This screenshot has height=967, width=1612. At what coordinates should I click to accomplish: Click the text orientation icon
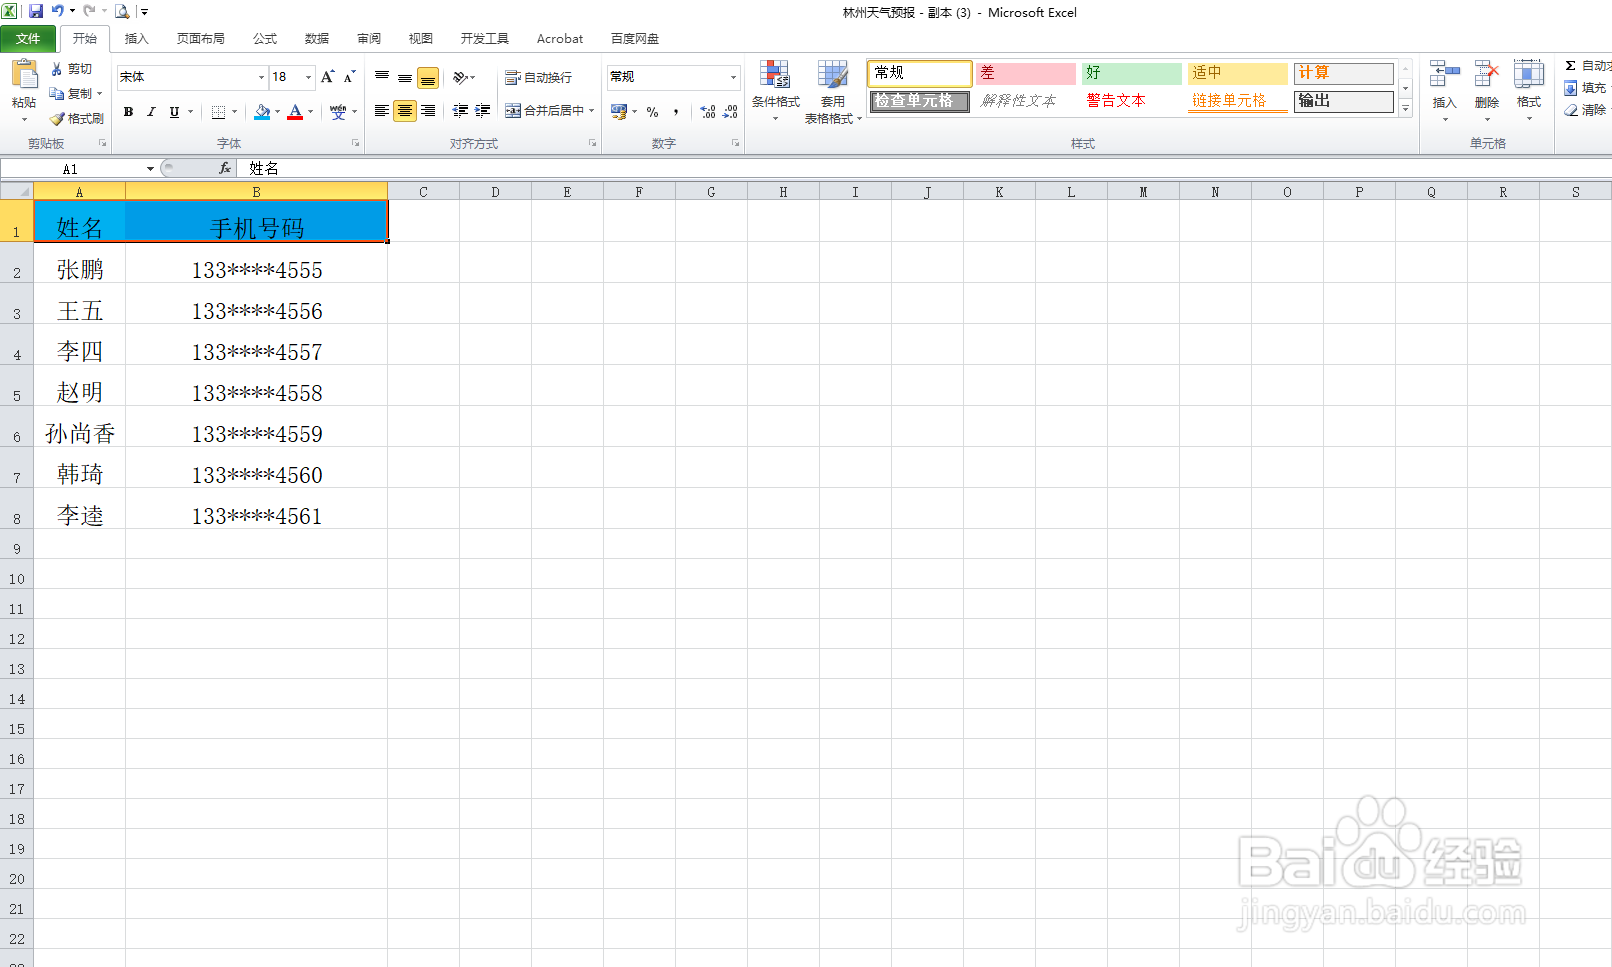pos(460,77)
